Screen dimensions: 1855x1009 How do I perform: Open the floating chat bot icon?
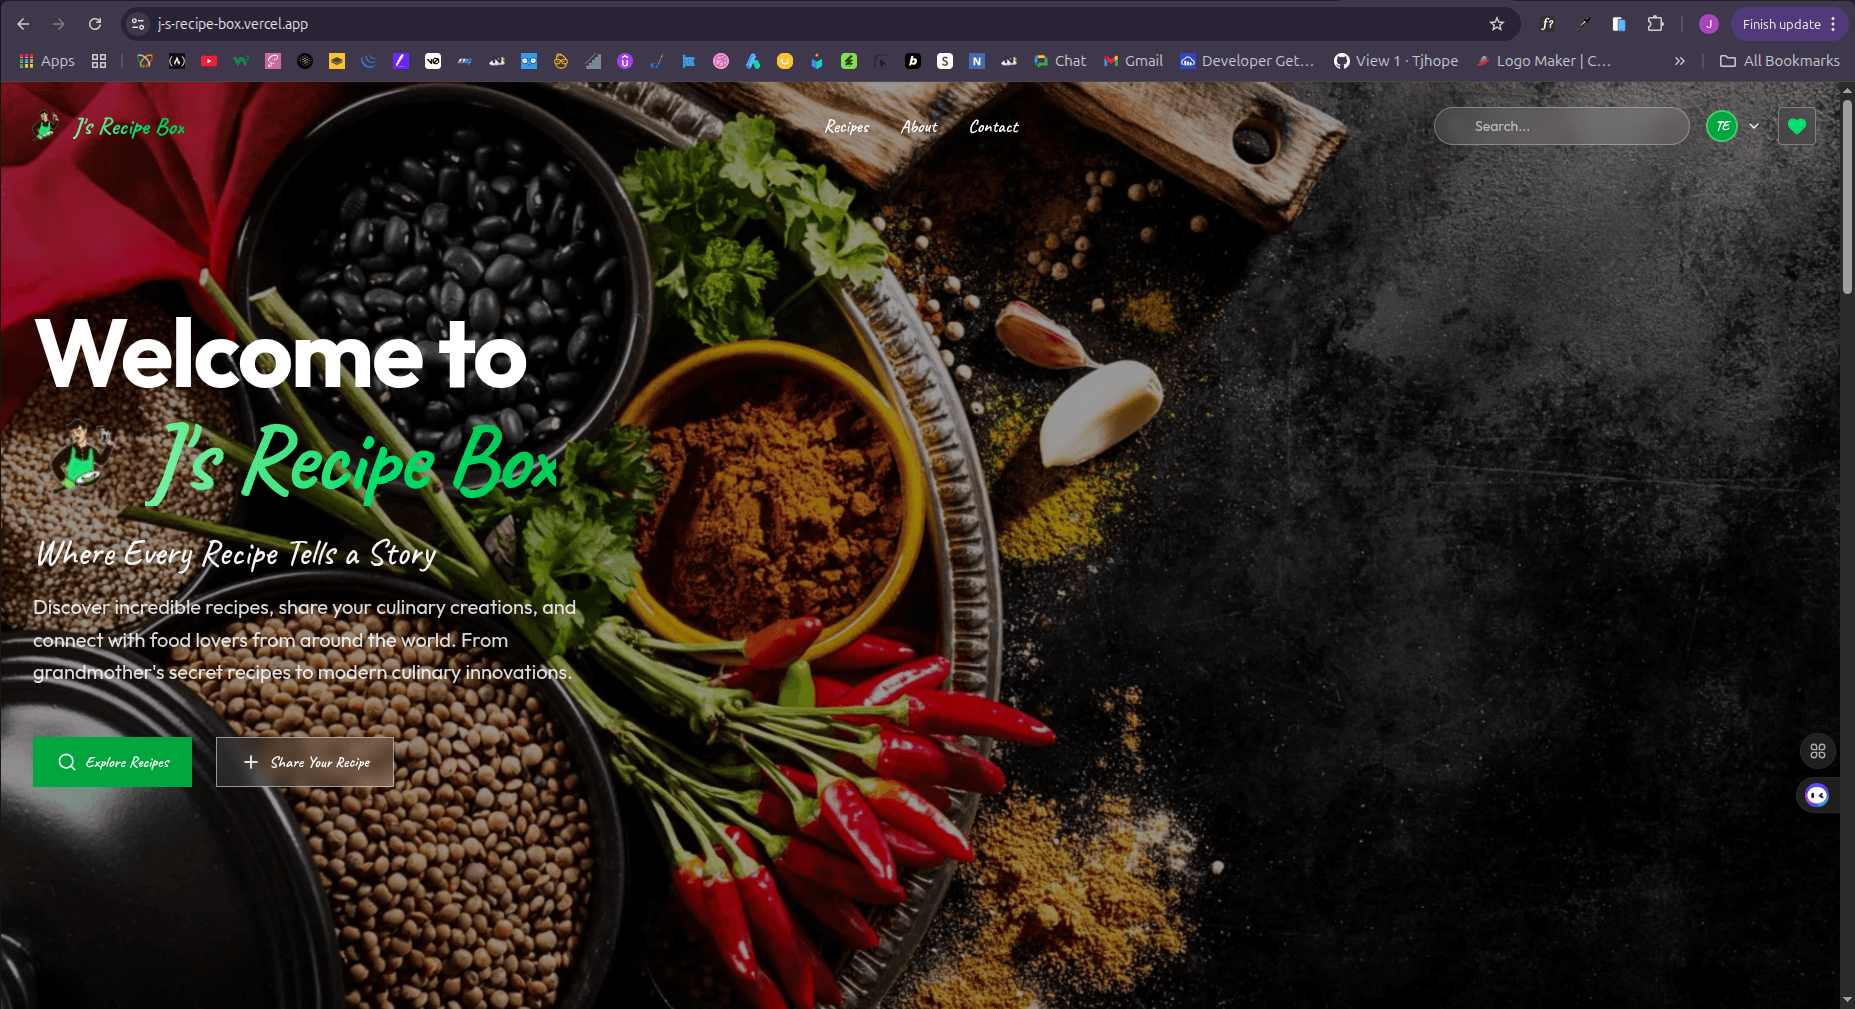point(1817,795)
